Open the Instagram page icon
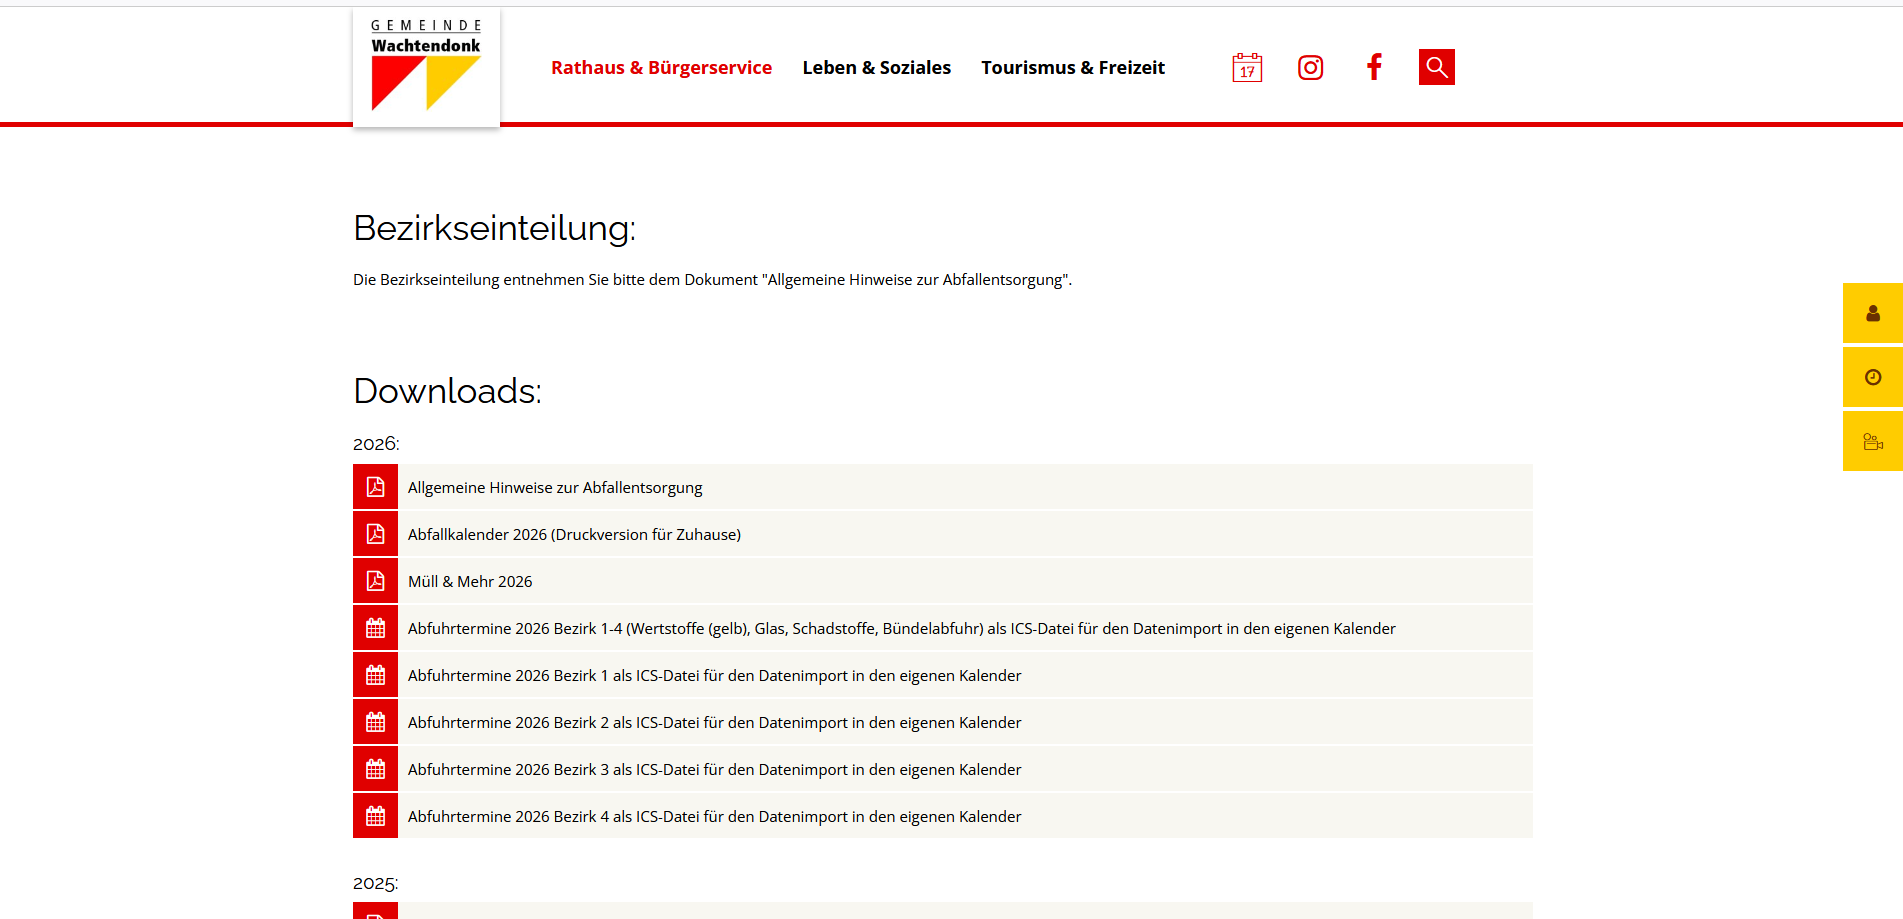The height and width of the screenshot is (919, 1903). tap(1310, 67)
